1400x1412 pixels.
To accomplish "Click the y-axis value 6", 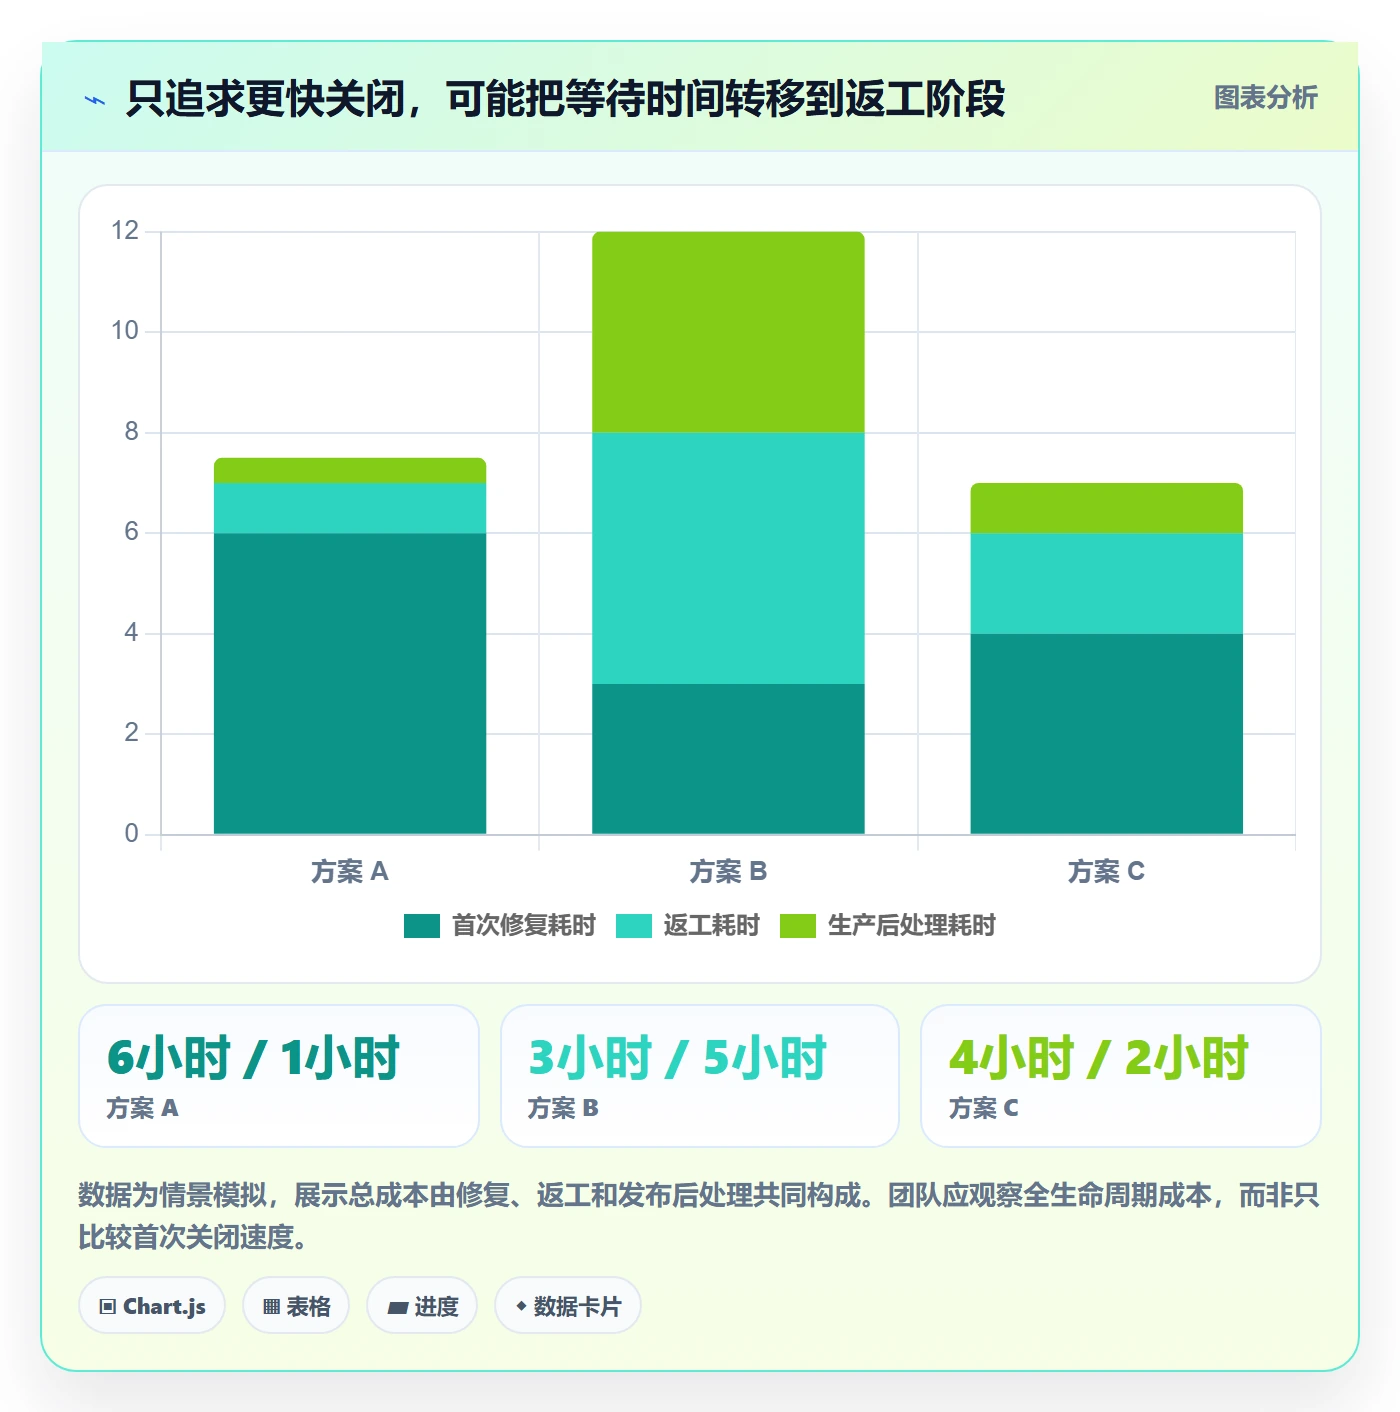I will [x=131, y=532].
